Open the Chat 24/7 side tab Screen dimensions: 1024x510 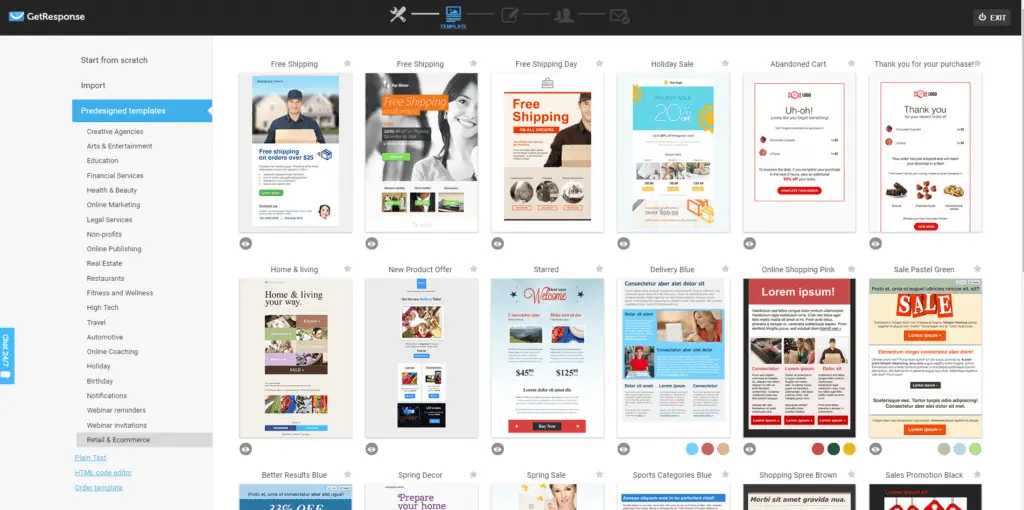pos(7,356)
